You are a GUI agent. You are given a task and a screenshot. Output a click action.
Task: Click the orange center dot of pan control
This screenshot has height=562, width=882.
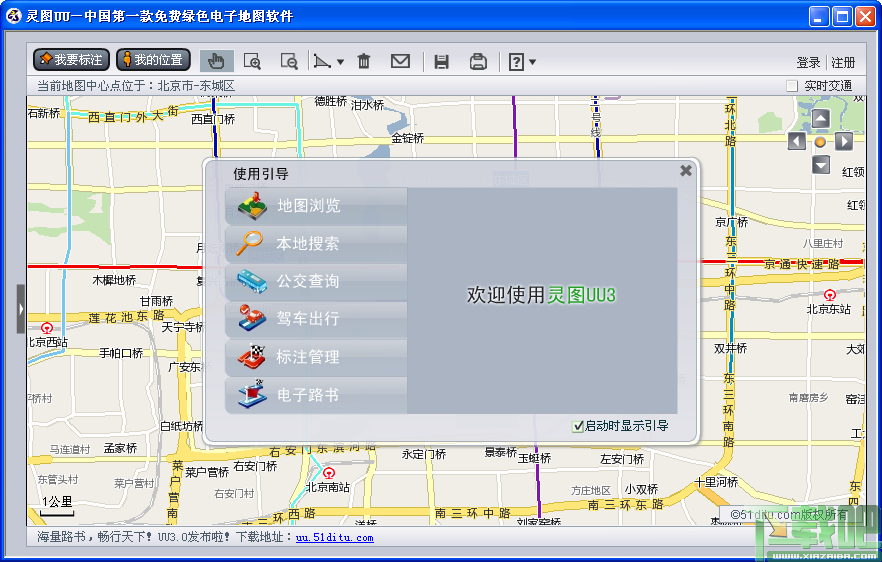821,142
